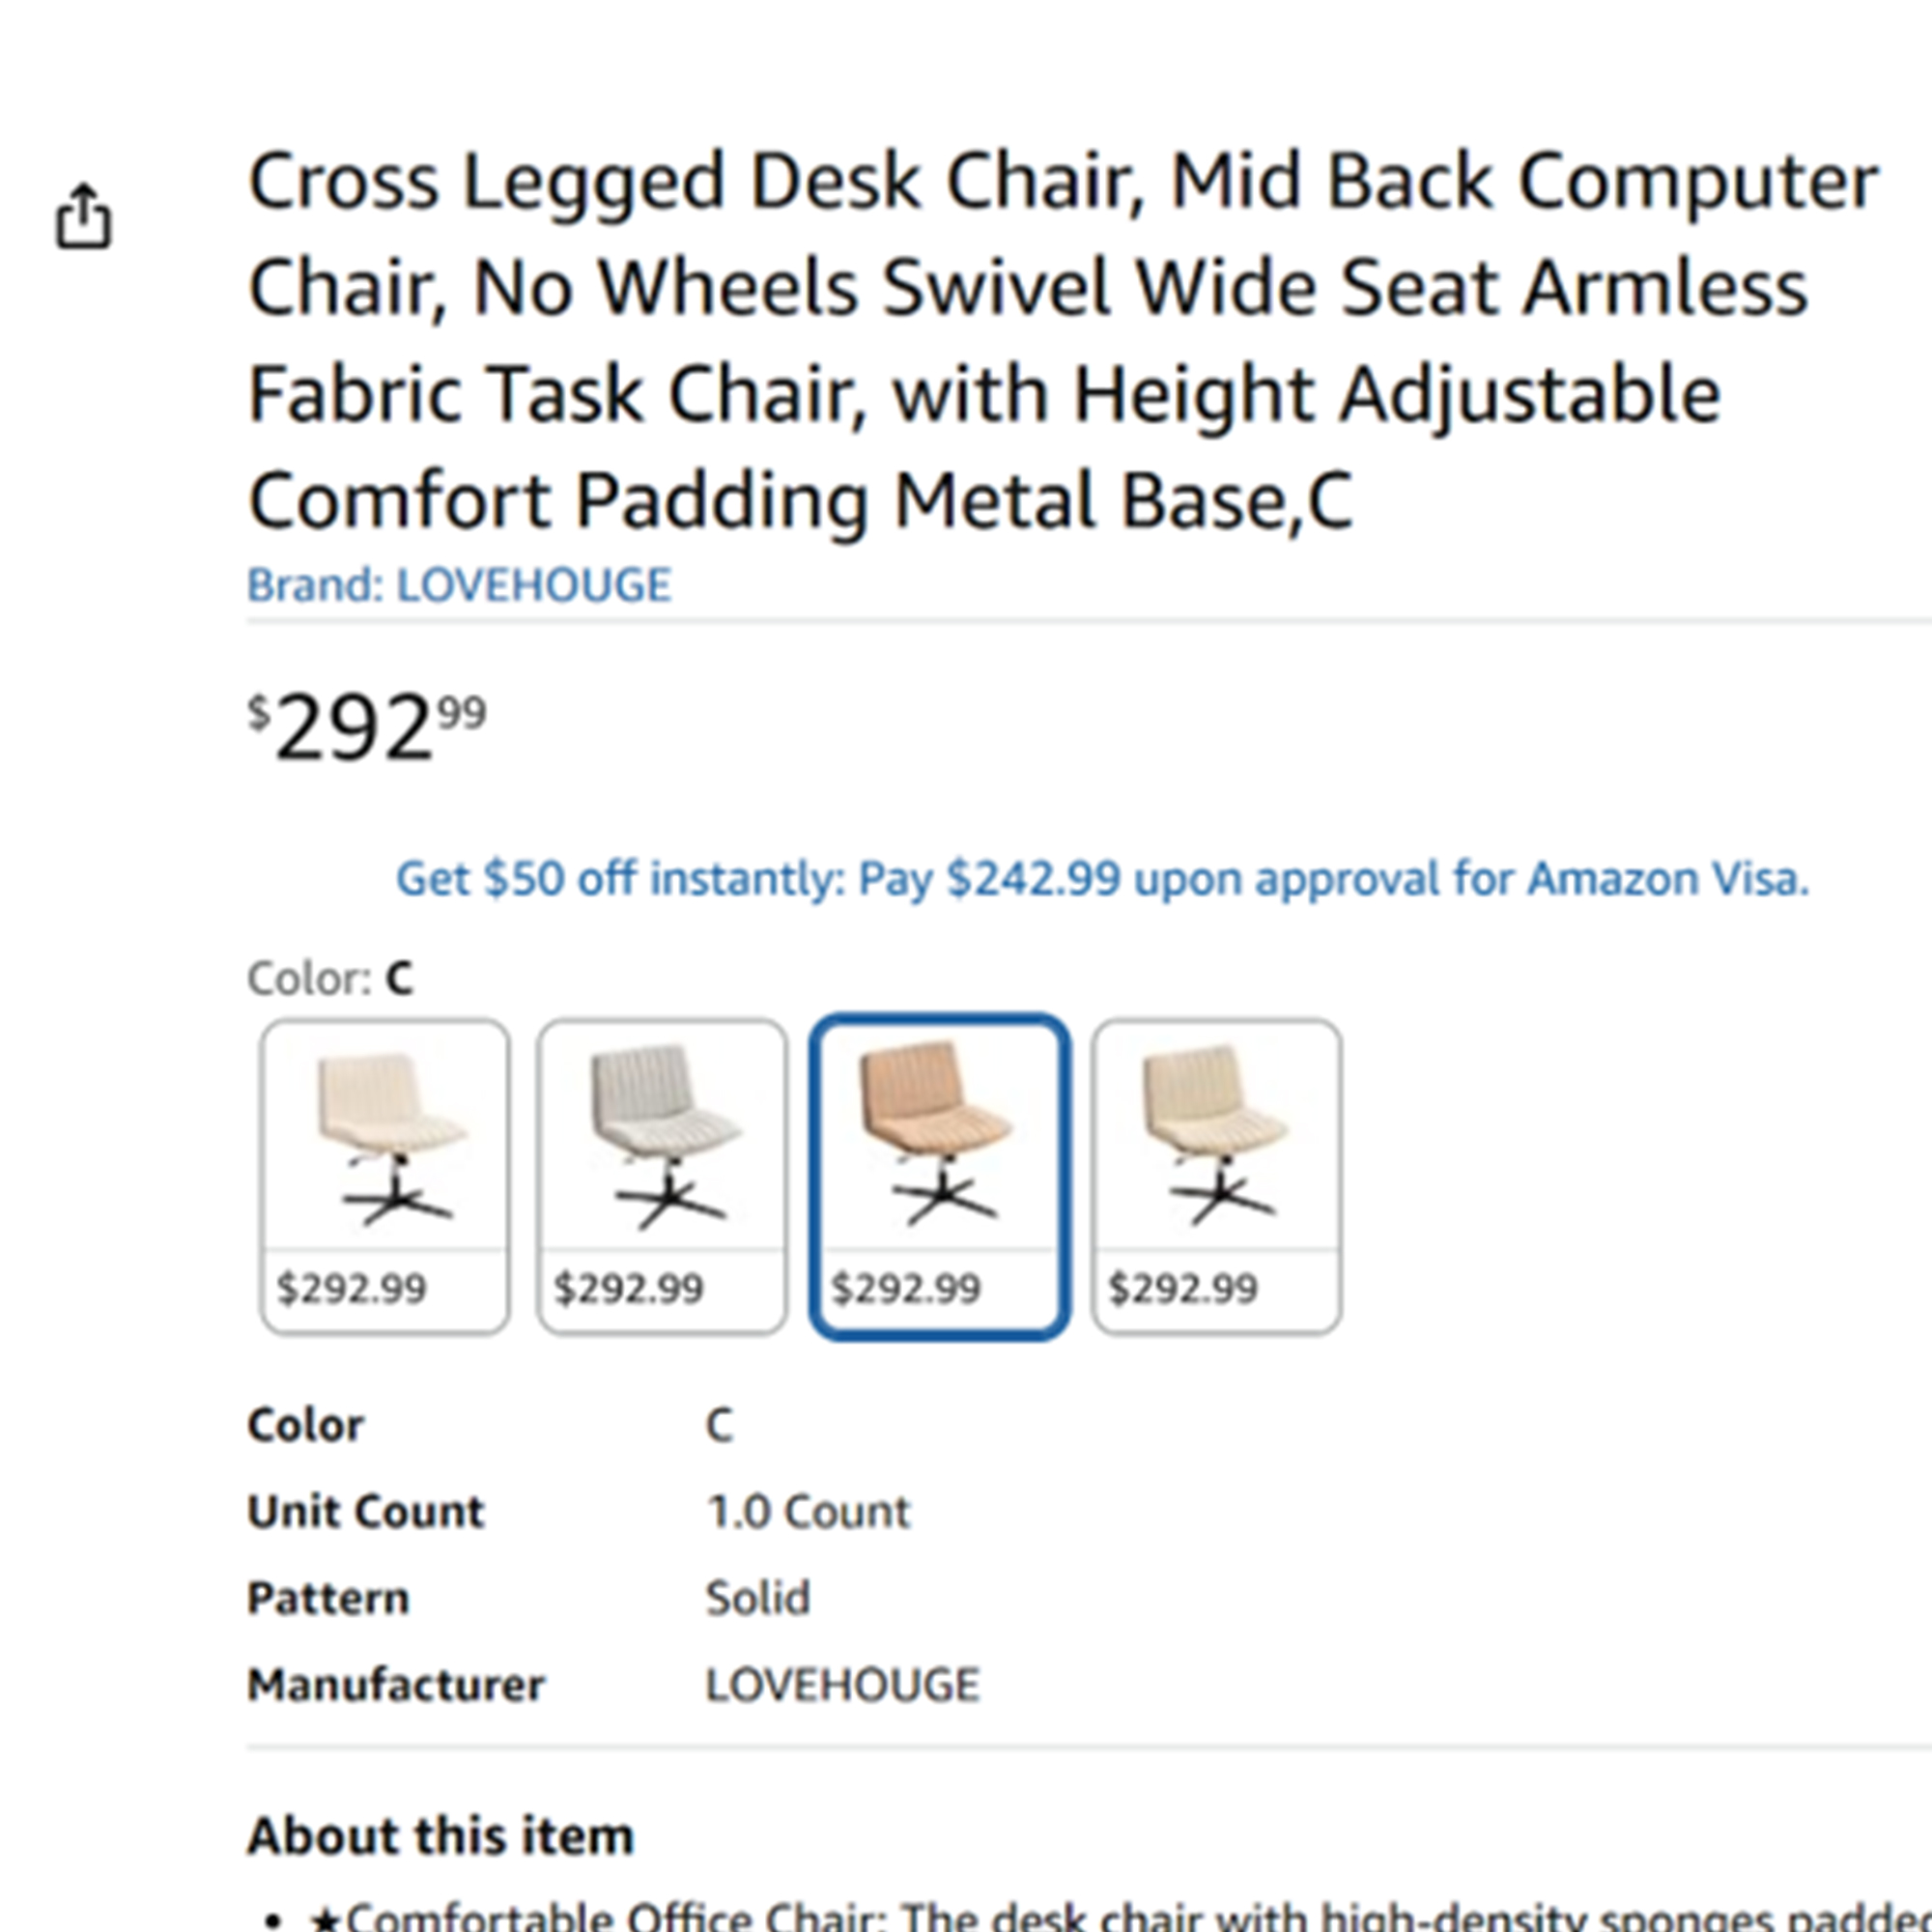Click the large $292.99 main price
Viewport: 1932px width, 1932px height.
[x=367, y=728]
